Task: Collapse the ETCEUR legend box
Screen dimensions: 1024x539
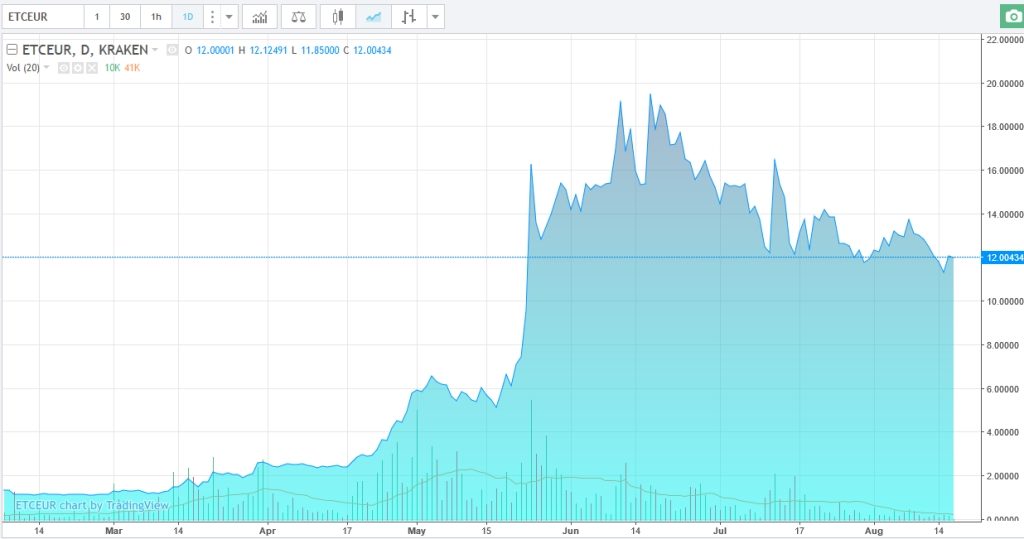Action: point(11,50)
